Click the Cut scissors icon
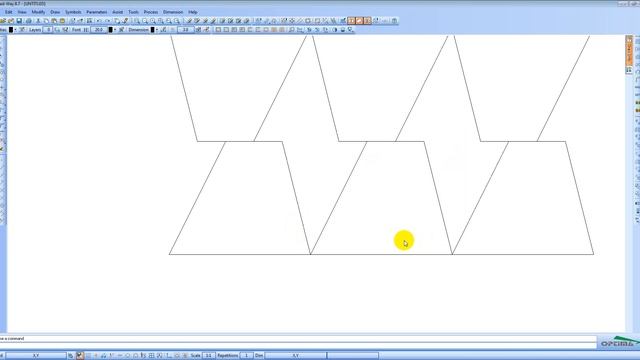The width and height of the screenshot is (640, 360). coord(38,20)
